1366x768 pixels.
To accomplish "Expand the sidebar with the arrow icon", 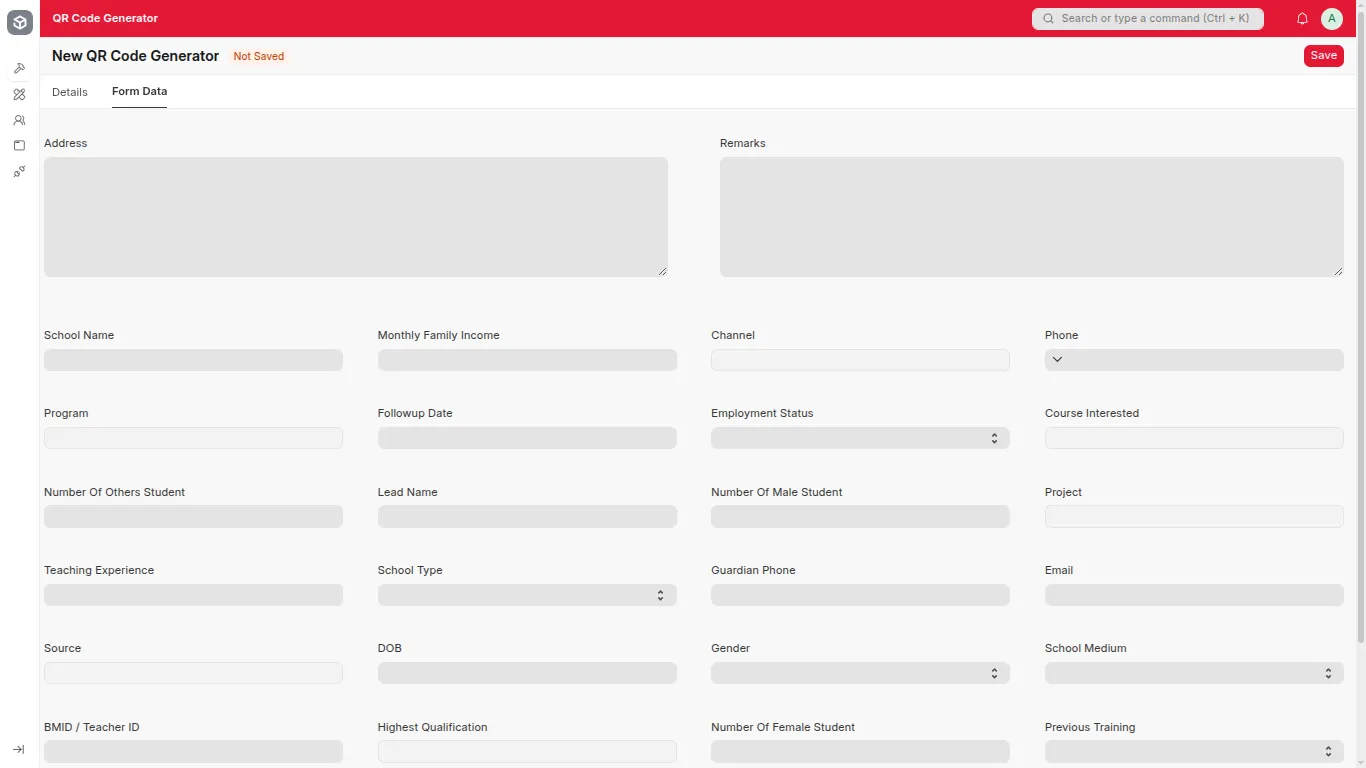I will 19,750.
